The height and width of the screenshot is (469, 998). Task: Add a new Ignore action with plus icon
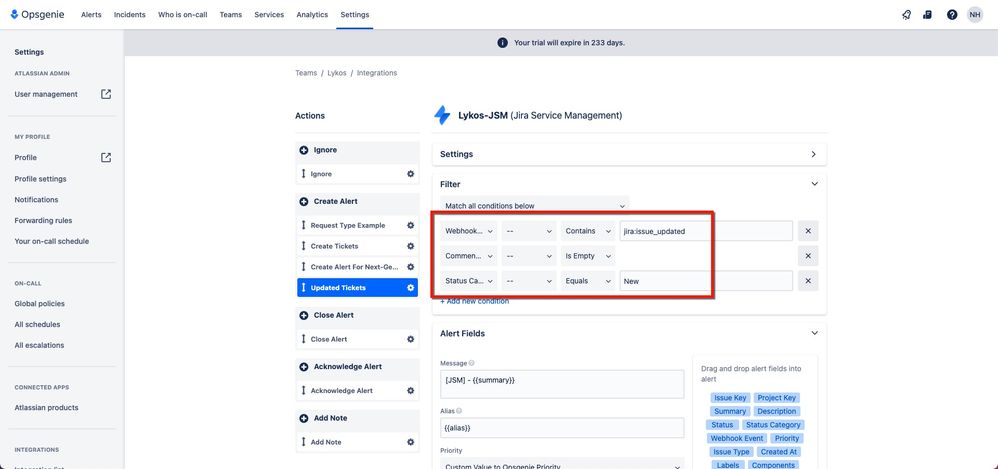(x=304, y=150)
